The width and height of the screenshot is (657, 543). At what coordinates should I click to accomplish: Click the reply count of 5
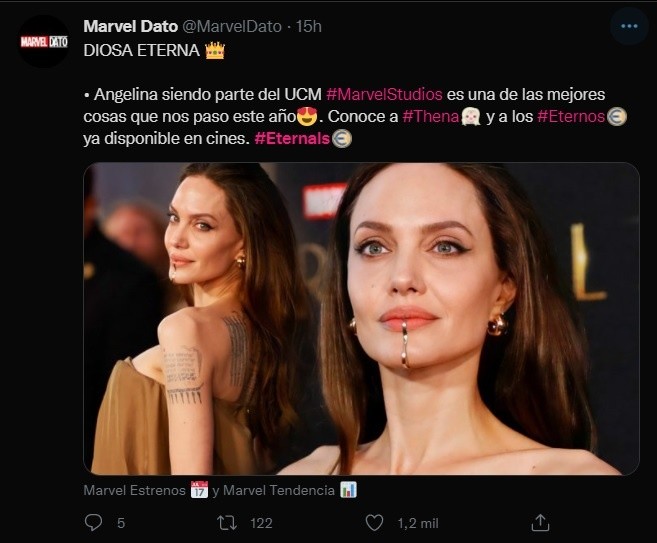121,522
